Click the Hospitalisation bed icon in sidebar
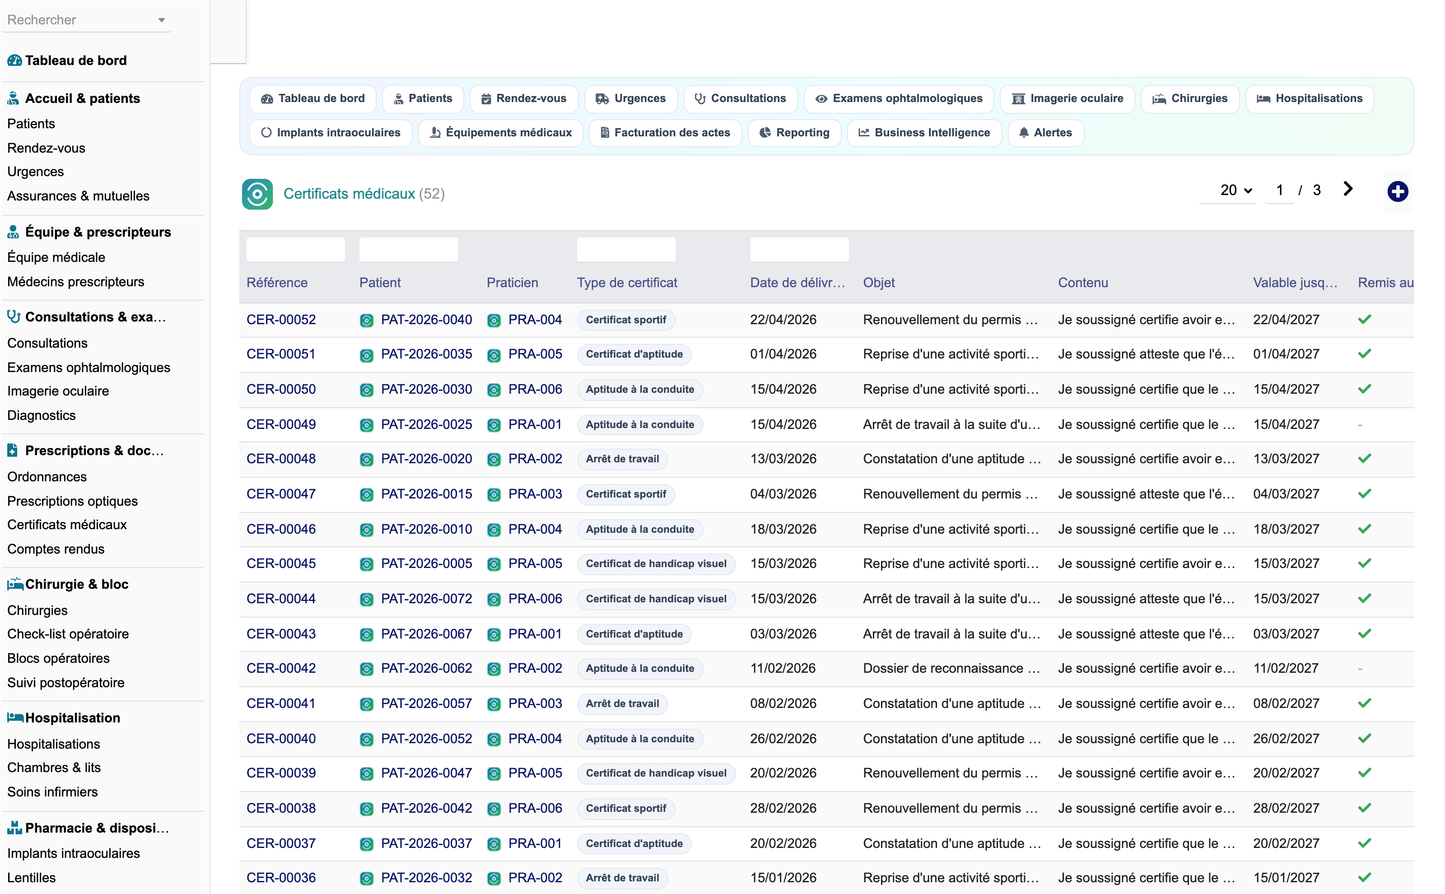Image resolution: width=1445 pixels, height=894 pixels. coord(15,718)
